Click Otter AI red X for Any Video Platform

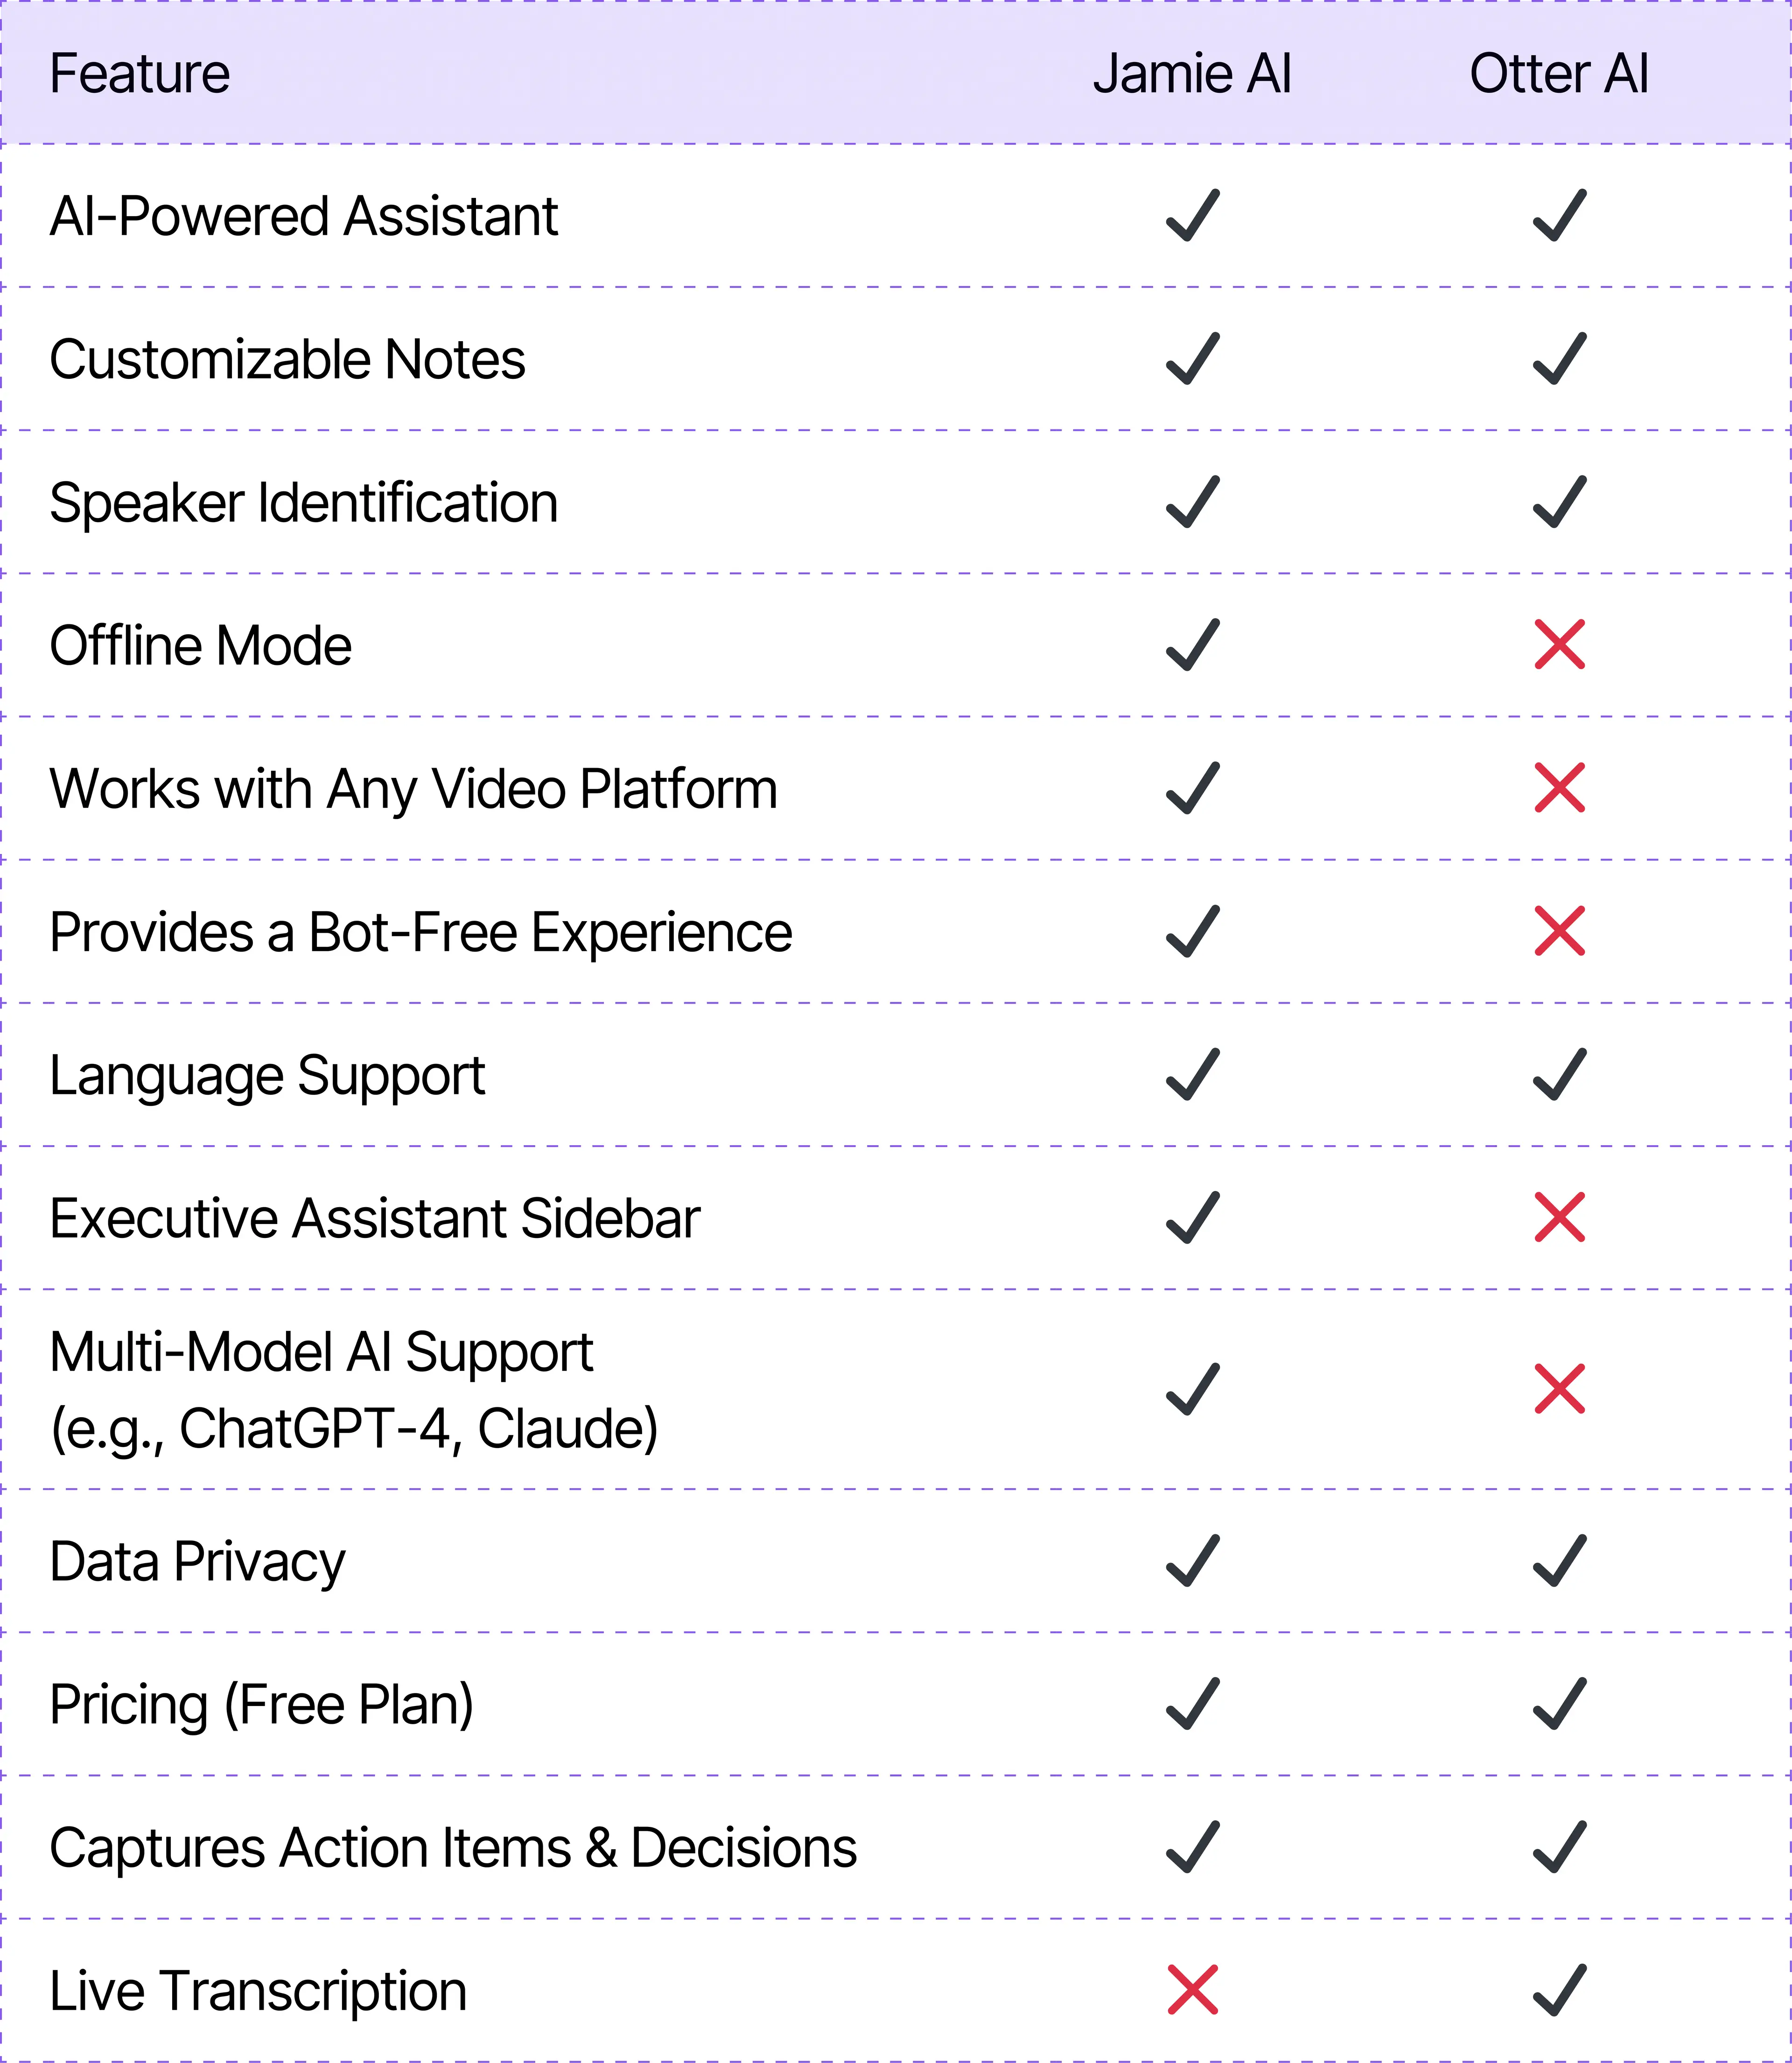(x=1559, y=788)
